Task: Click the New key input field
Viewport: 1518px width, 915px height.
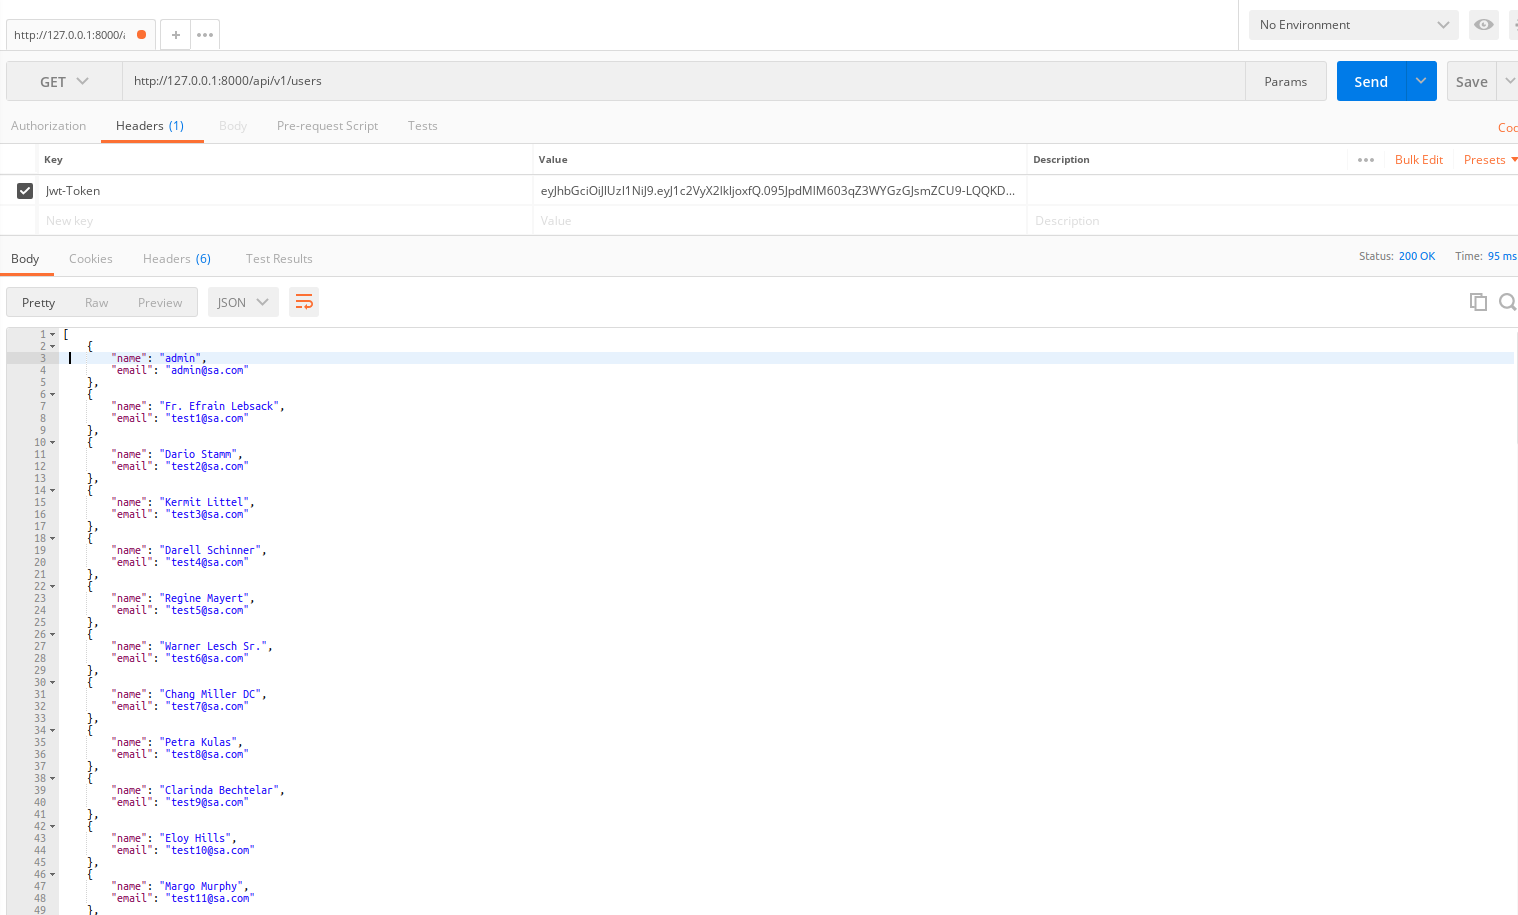Action: tap(286, 221)
